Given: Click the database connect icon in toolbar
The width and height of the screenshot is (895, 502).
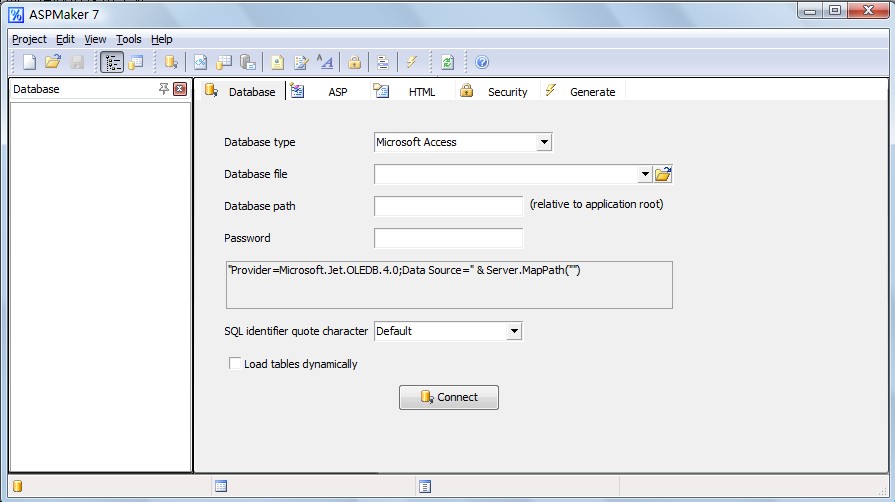Looking at the screenshot, I should 171,62.
